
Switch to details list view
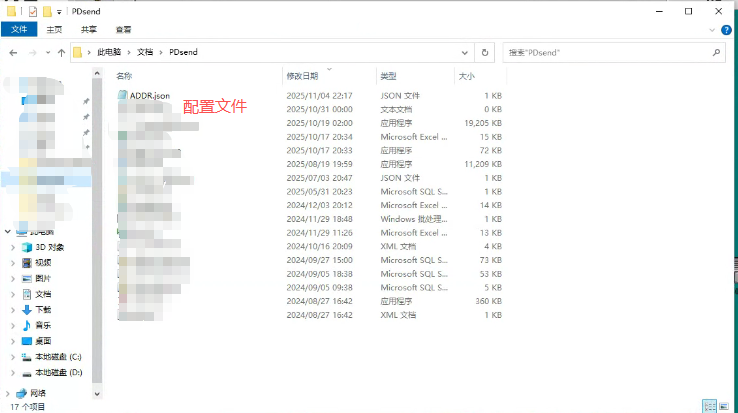(709, 406)
